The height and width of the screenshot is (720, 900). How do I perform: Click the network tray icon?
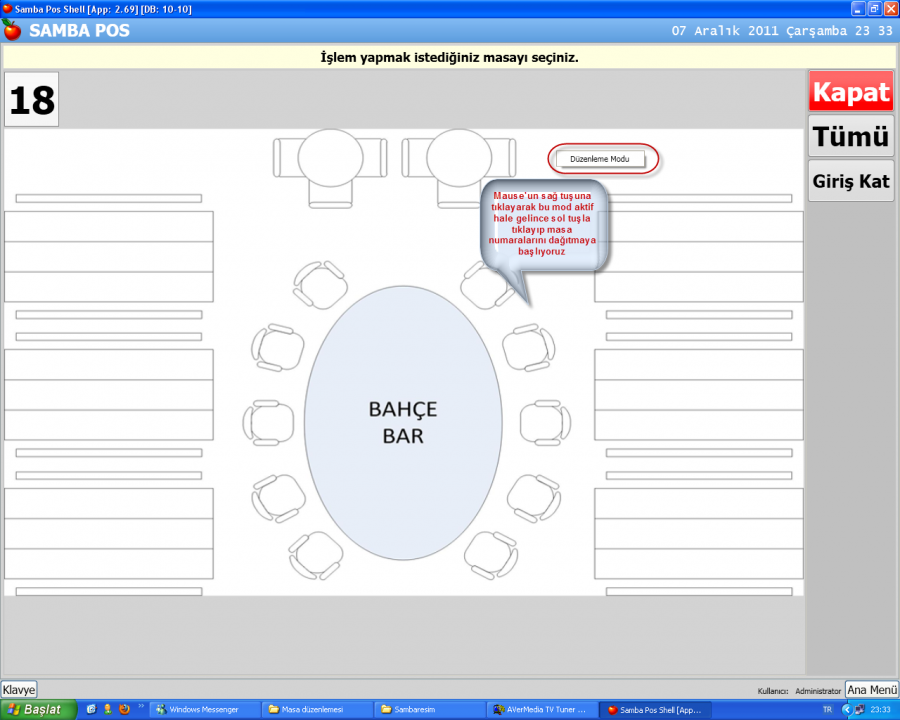859,710
